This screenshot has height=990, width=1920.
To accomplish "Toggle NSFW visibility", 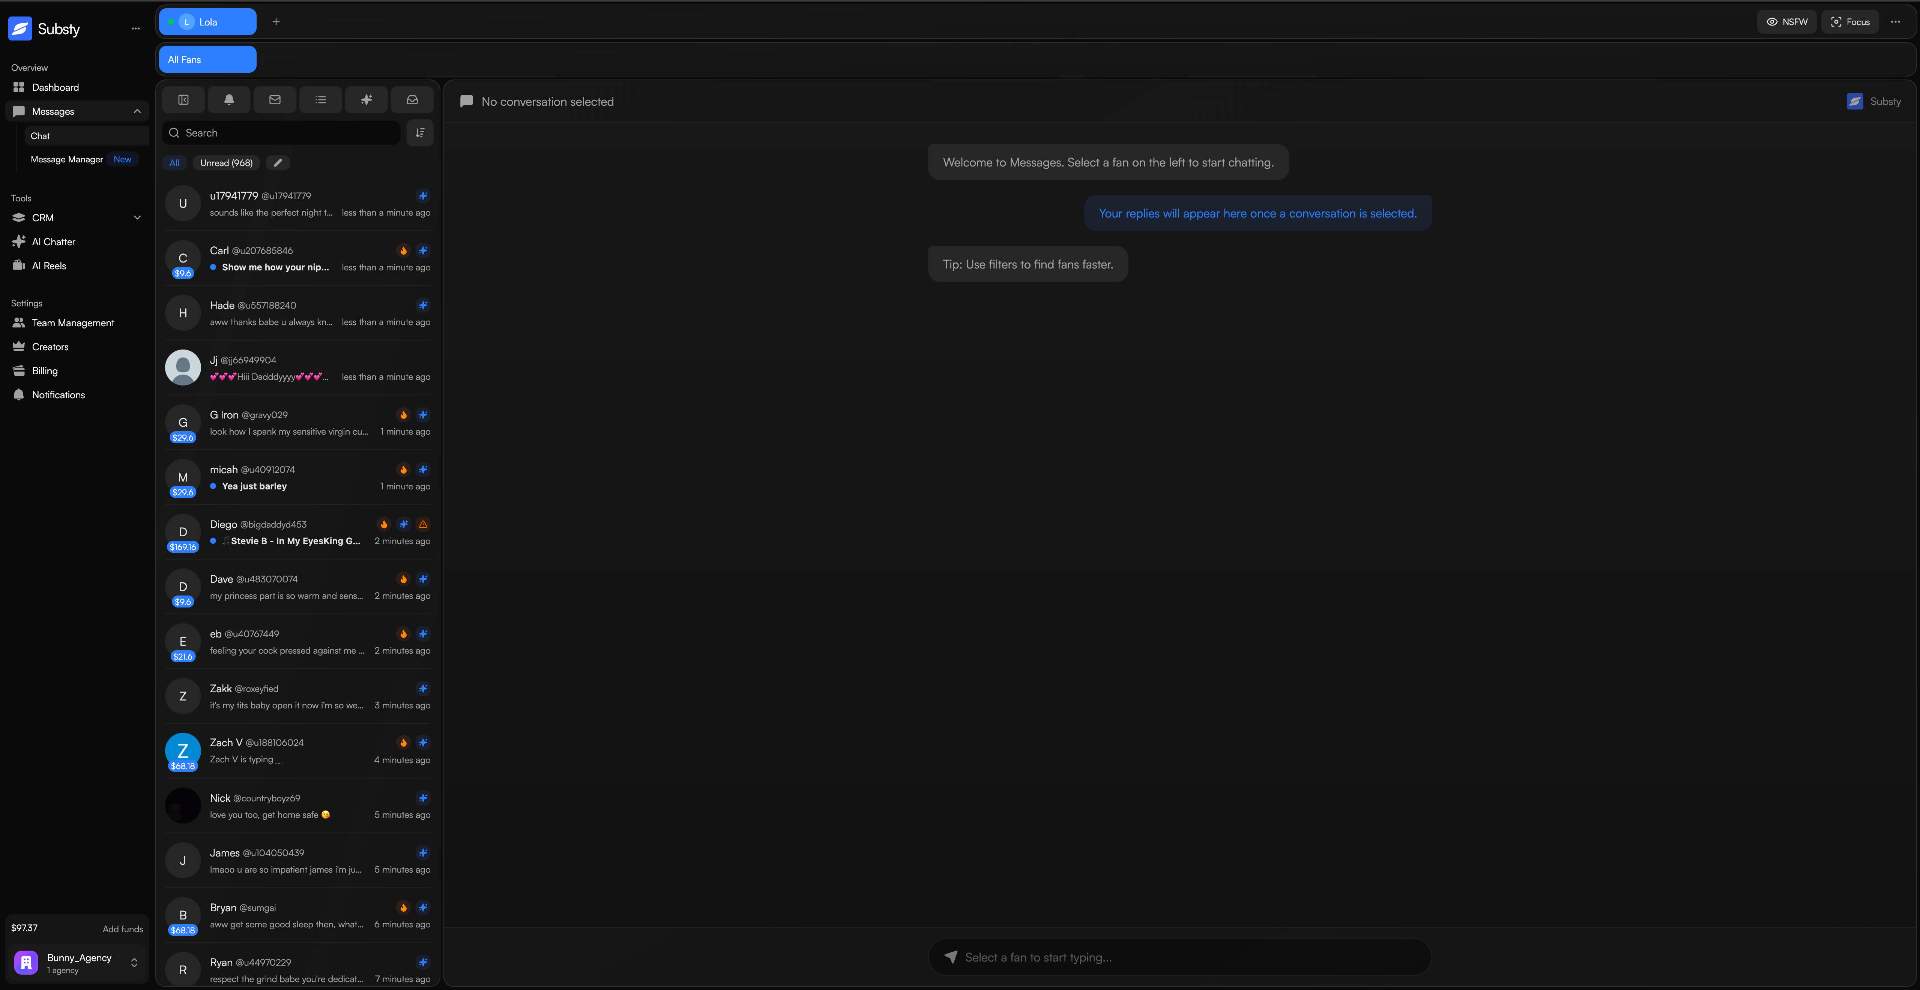I will [1786, 22].
